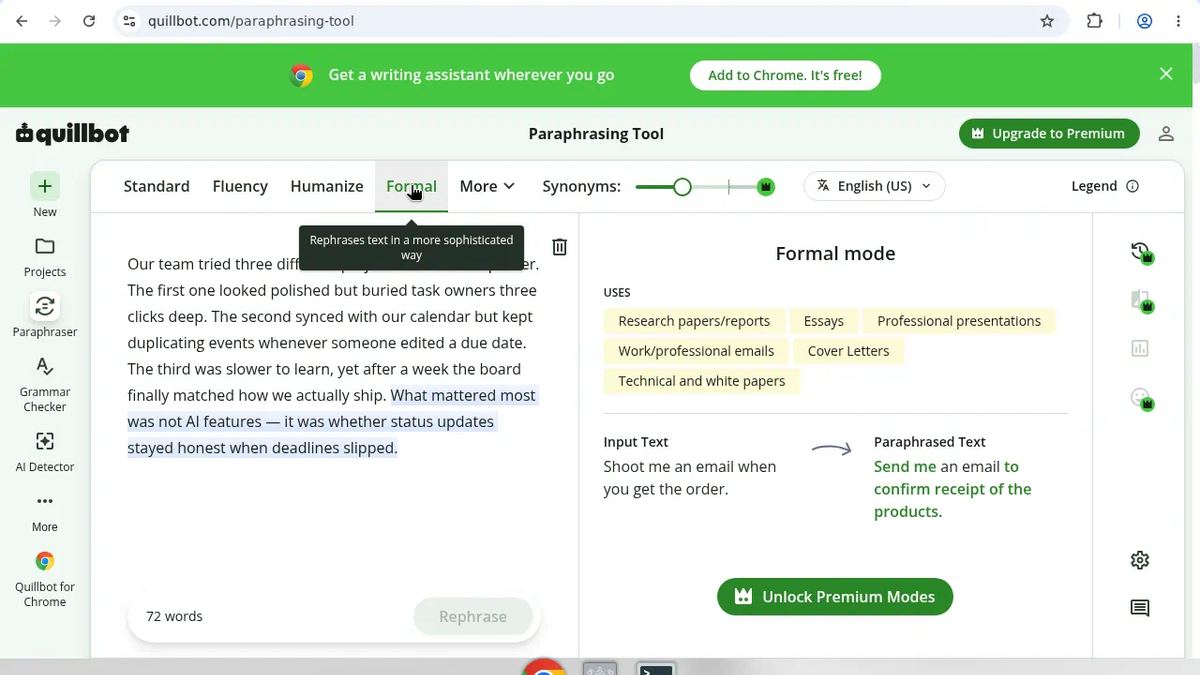Switch to Humanize mode
The image size is (1200, 675).
(x=327, y=186)
